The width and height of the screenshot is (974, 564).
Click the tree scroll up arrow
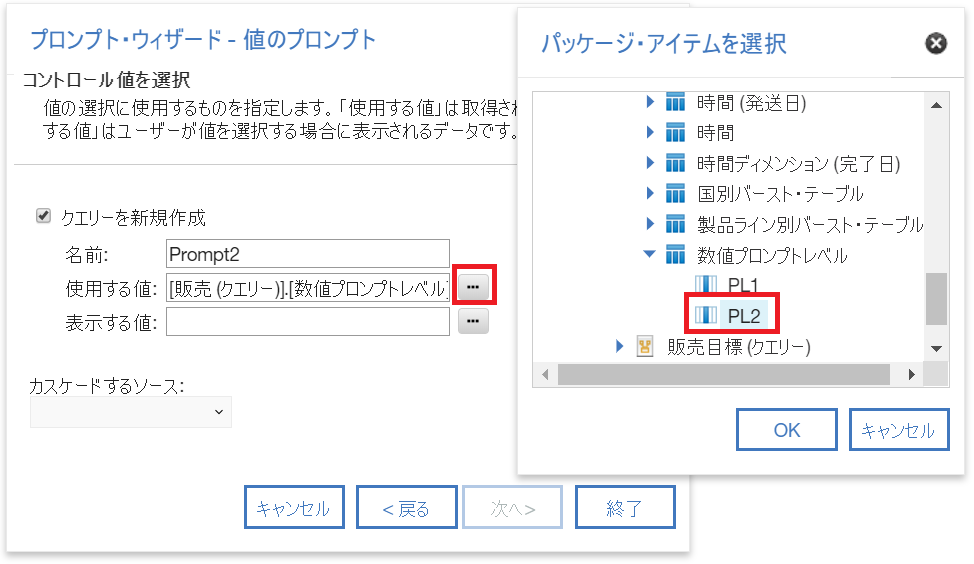(936, 105)
